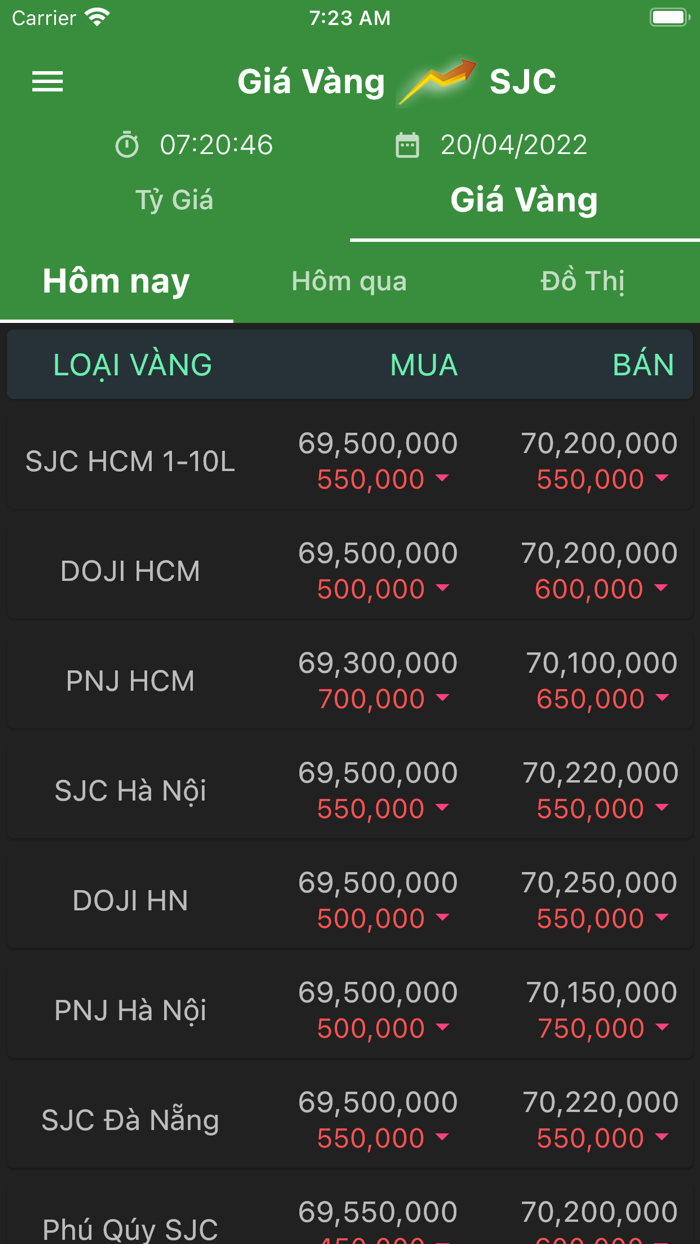Click the calendar icon beside the date
This screenshot has width=700, height=1244.
coord(409,144)
